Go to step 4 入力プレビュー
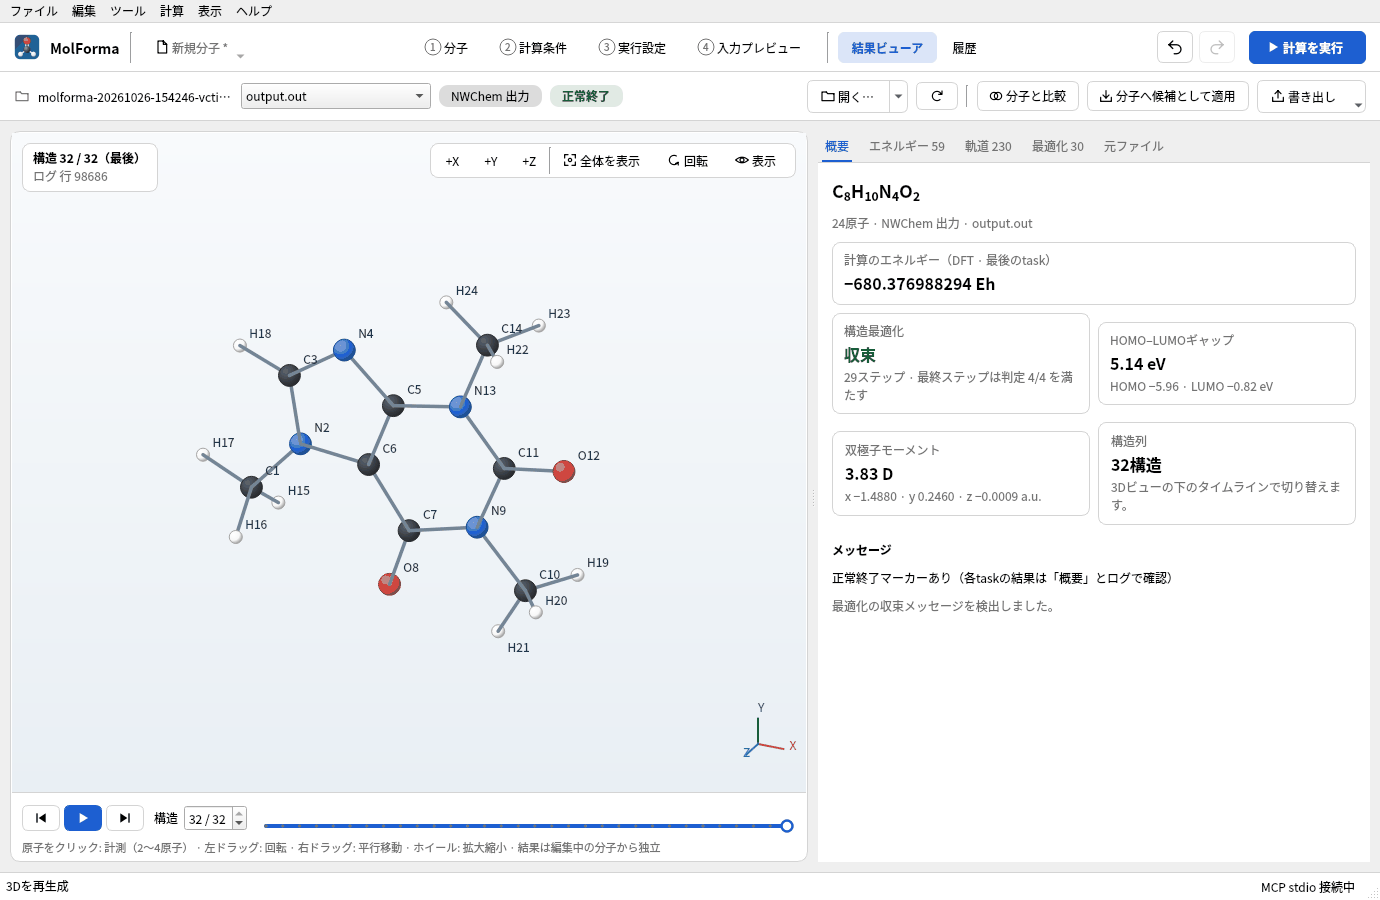Screen dimensions: 1380x900 pyautogui.click(x=749, y=48)
